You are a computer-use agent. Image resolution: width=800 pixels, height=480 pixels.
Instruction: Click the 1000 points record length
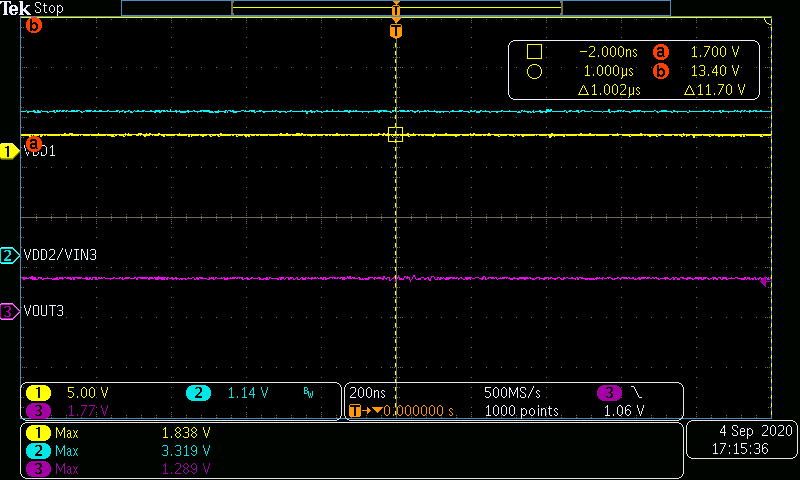tap(521, 411)
